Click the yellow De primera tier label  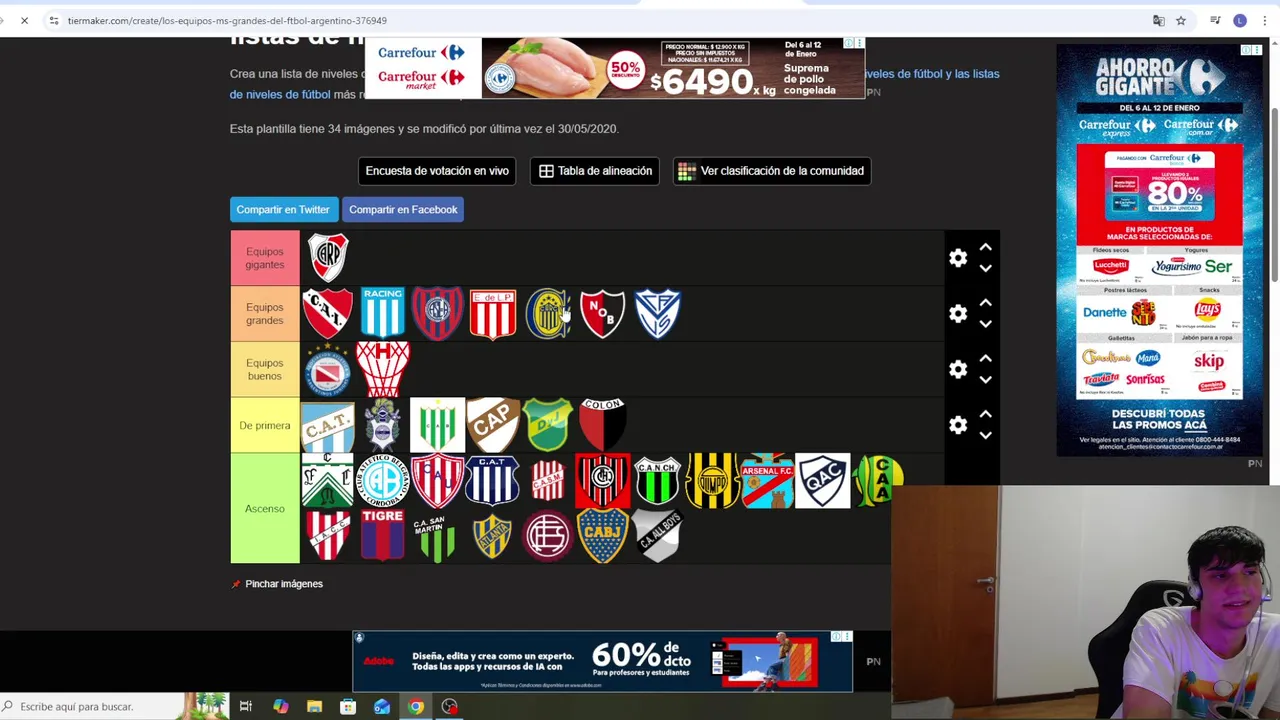pyautogui.click(x=265, y=426)
